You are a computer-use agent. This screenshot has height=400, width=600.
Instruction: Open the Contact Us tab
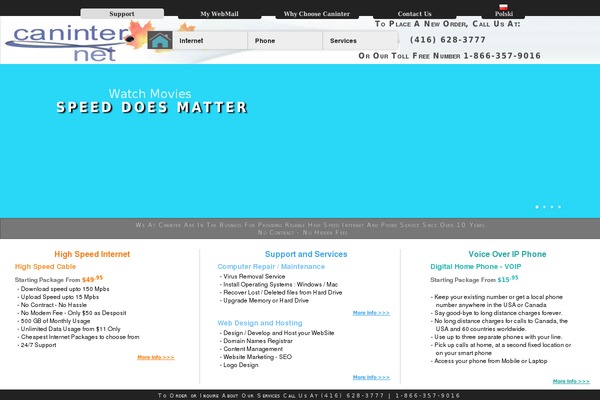414,14
